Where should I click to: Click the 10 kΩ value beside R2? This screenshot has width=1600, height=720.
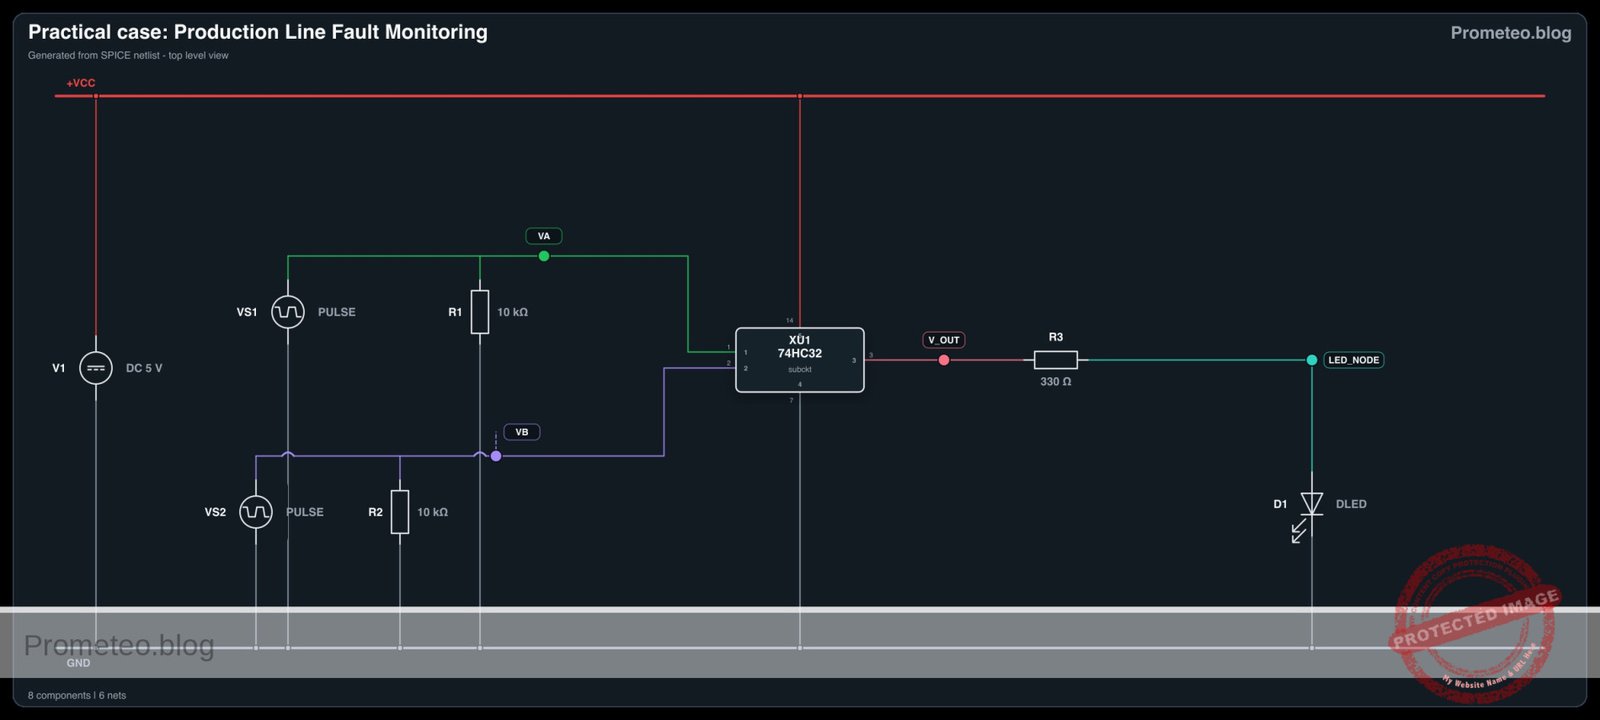tap(433, 512)
